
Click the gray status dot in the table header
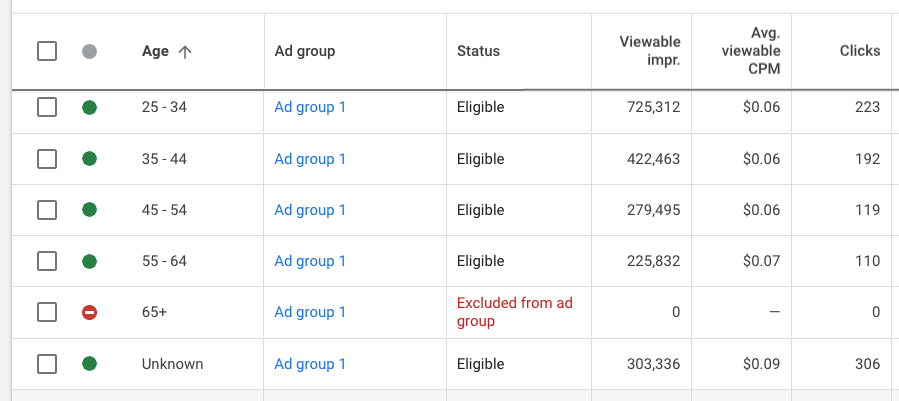89,52
